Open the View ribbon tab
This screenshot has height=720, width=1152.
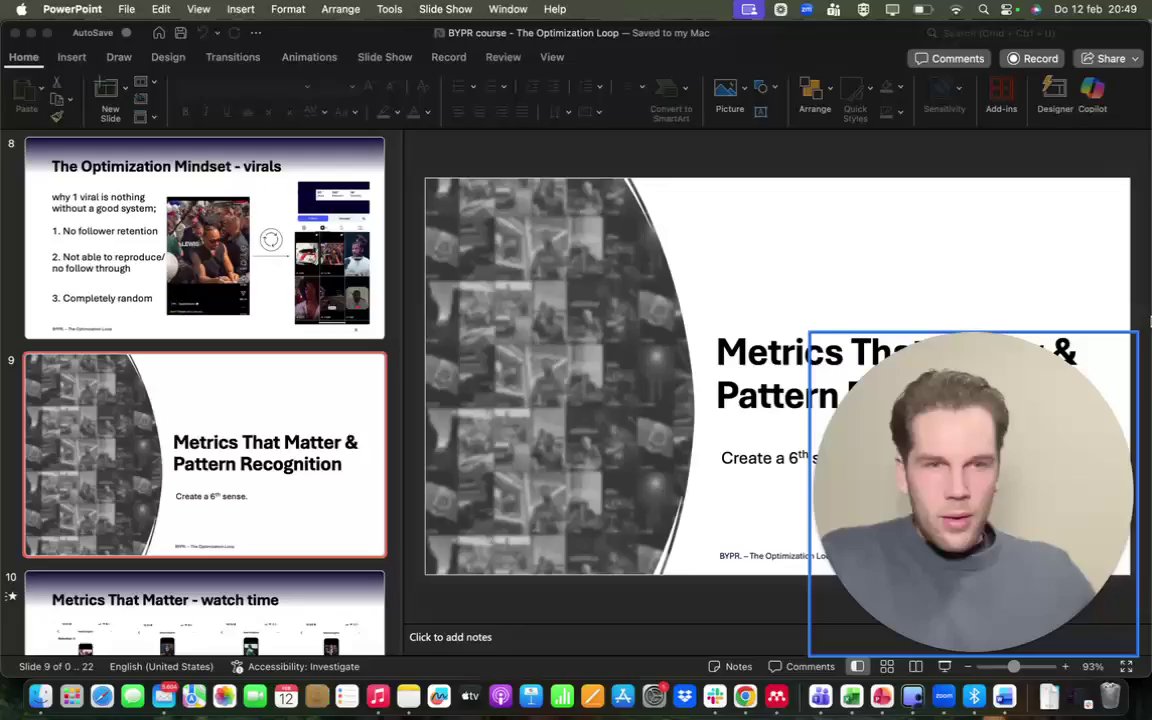[552, 57]
